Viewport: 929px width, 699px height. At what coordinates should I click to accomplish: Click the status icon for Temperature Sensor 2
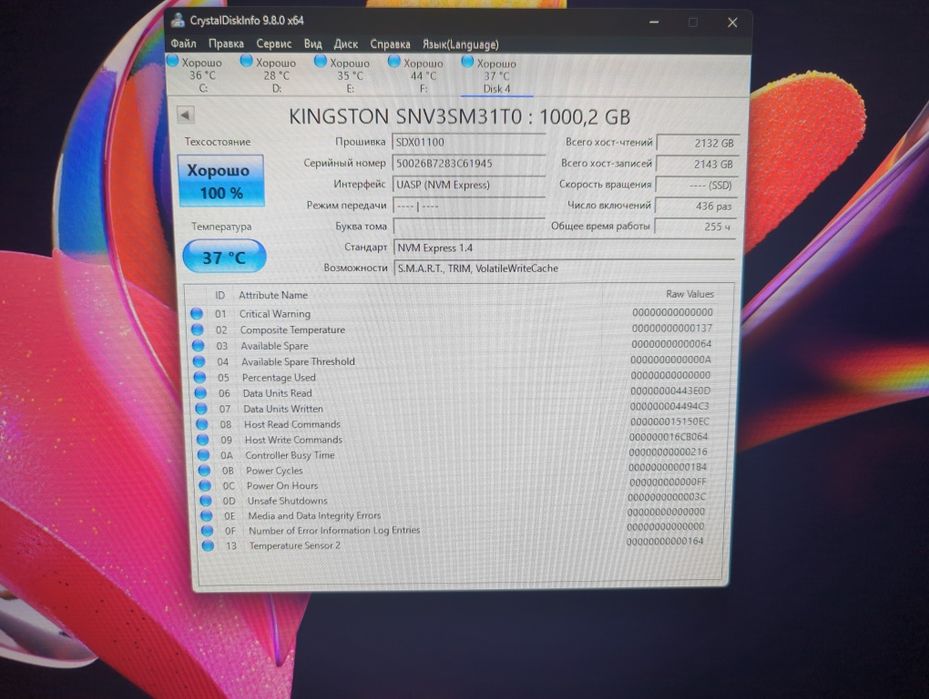208,546
